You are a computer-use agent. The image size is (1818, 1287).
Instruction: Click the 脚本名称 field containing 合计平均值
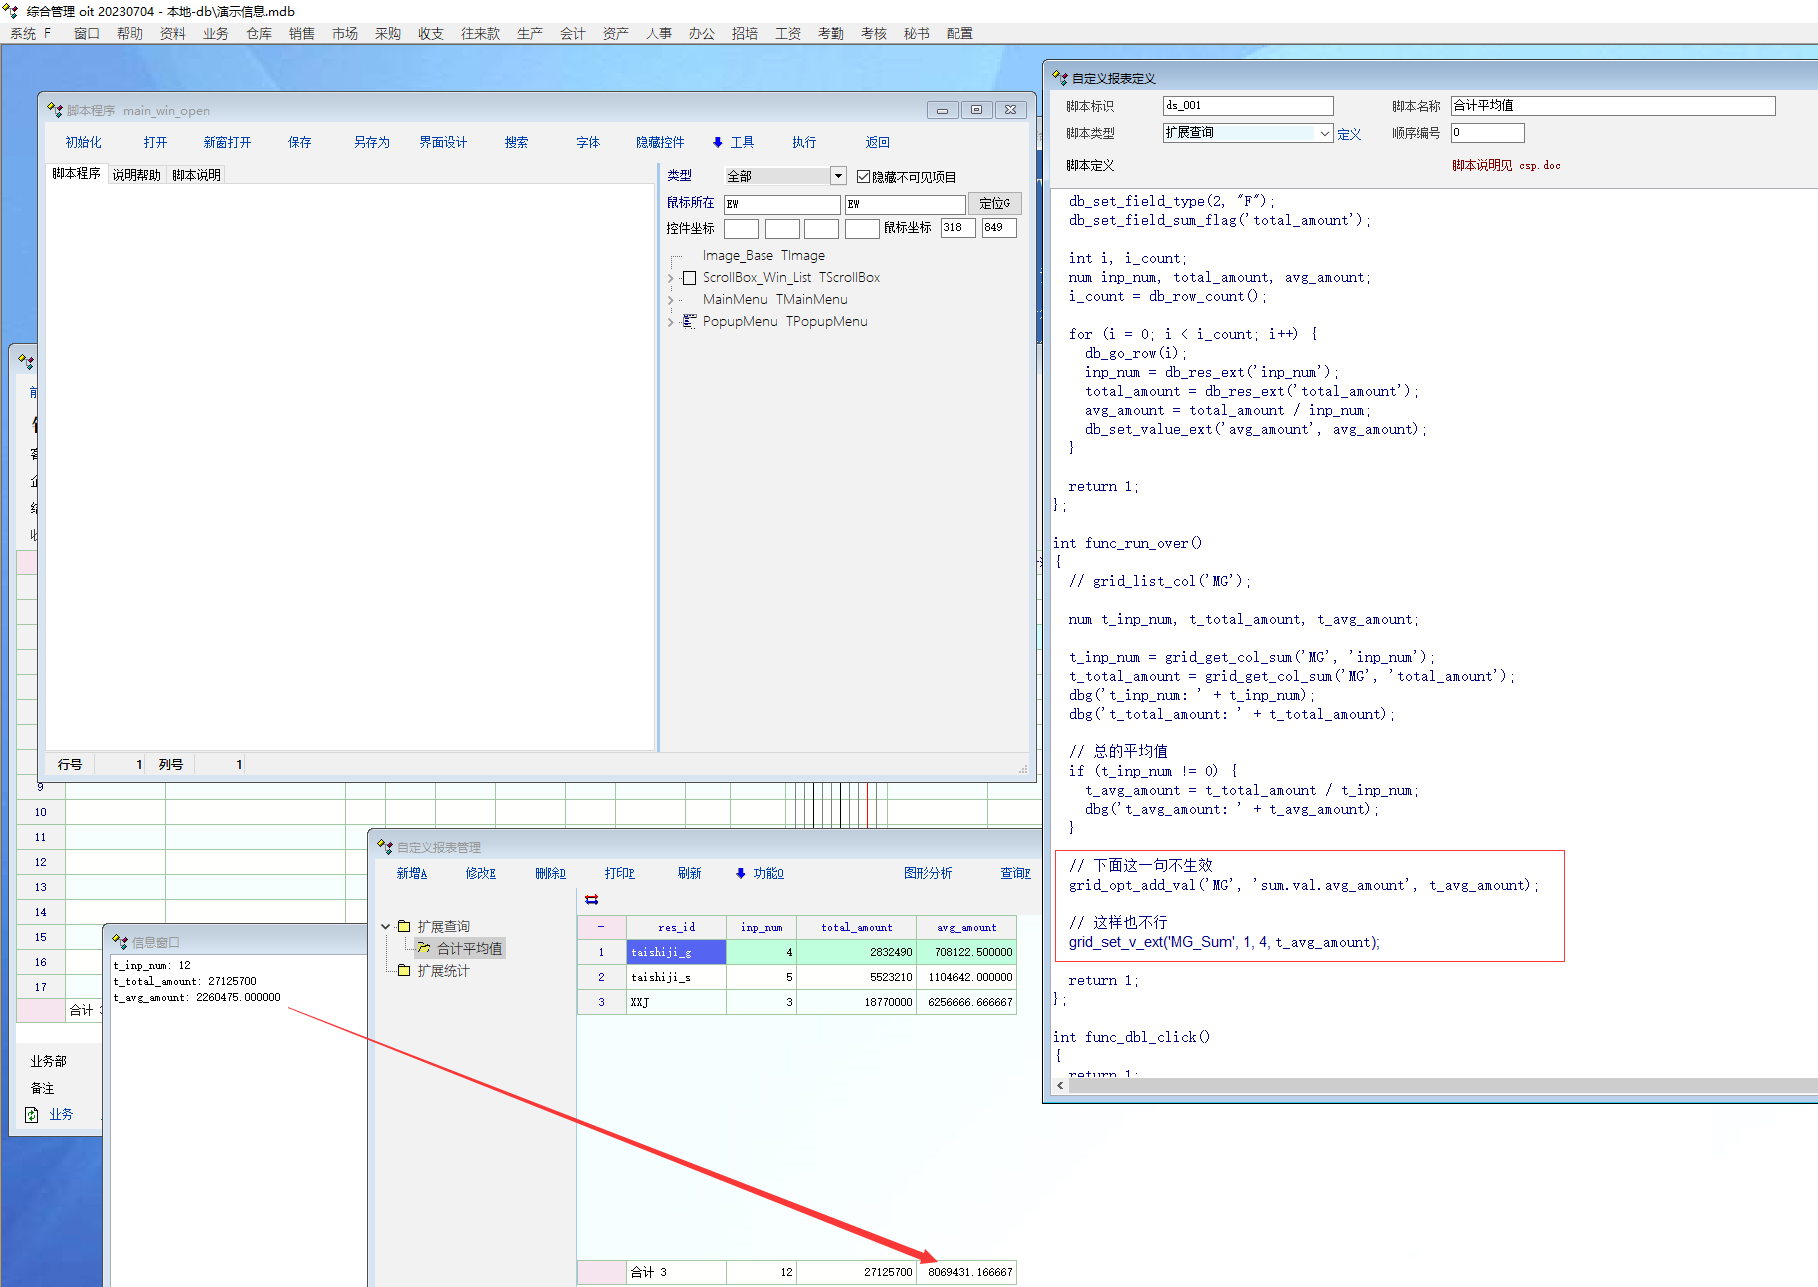click(x=1612, y=106)
